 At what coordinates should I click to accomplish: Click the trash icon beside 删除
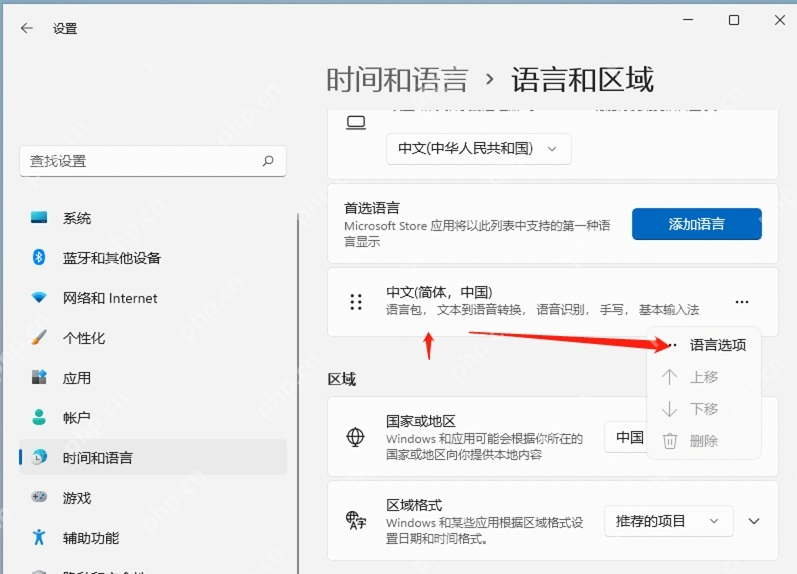670,441
